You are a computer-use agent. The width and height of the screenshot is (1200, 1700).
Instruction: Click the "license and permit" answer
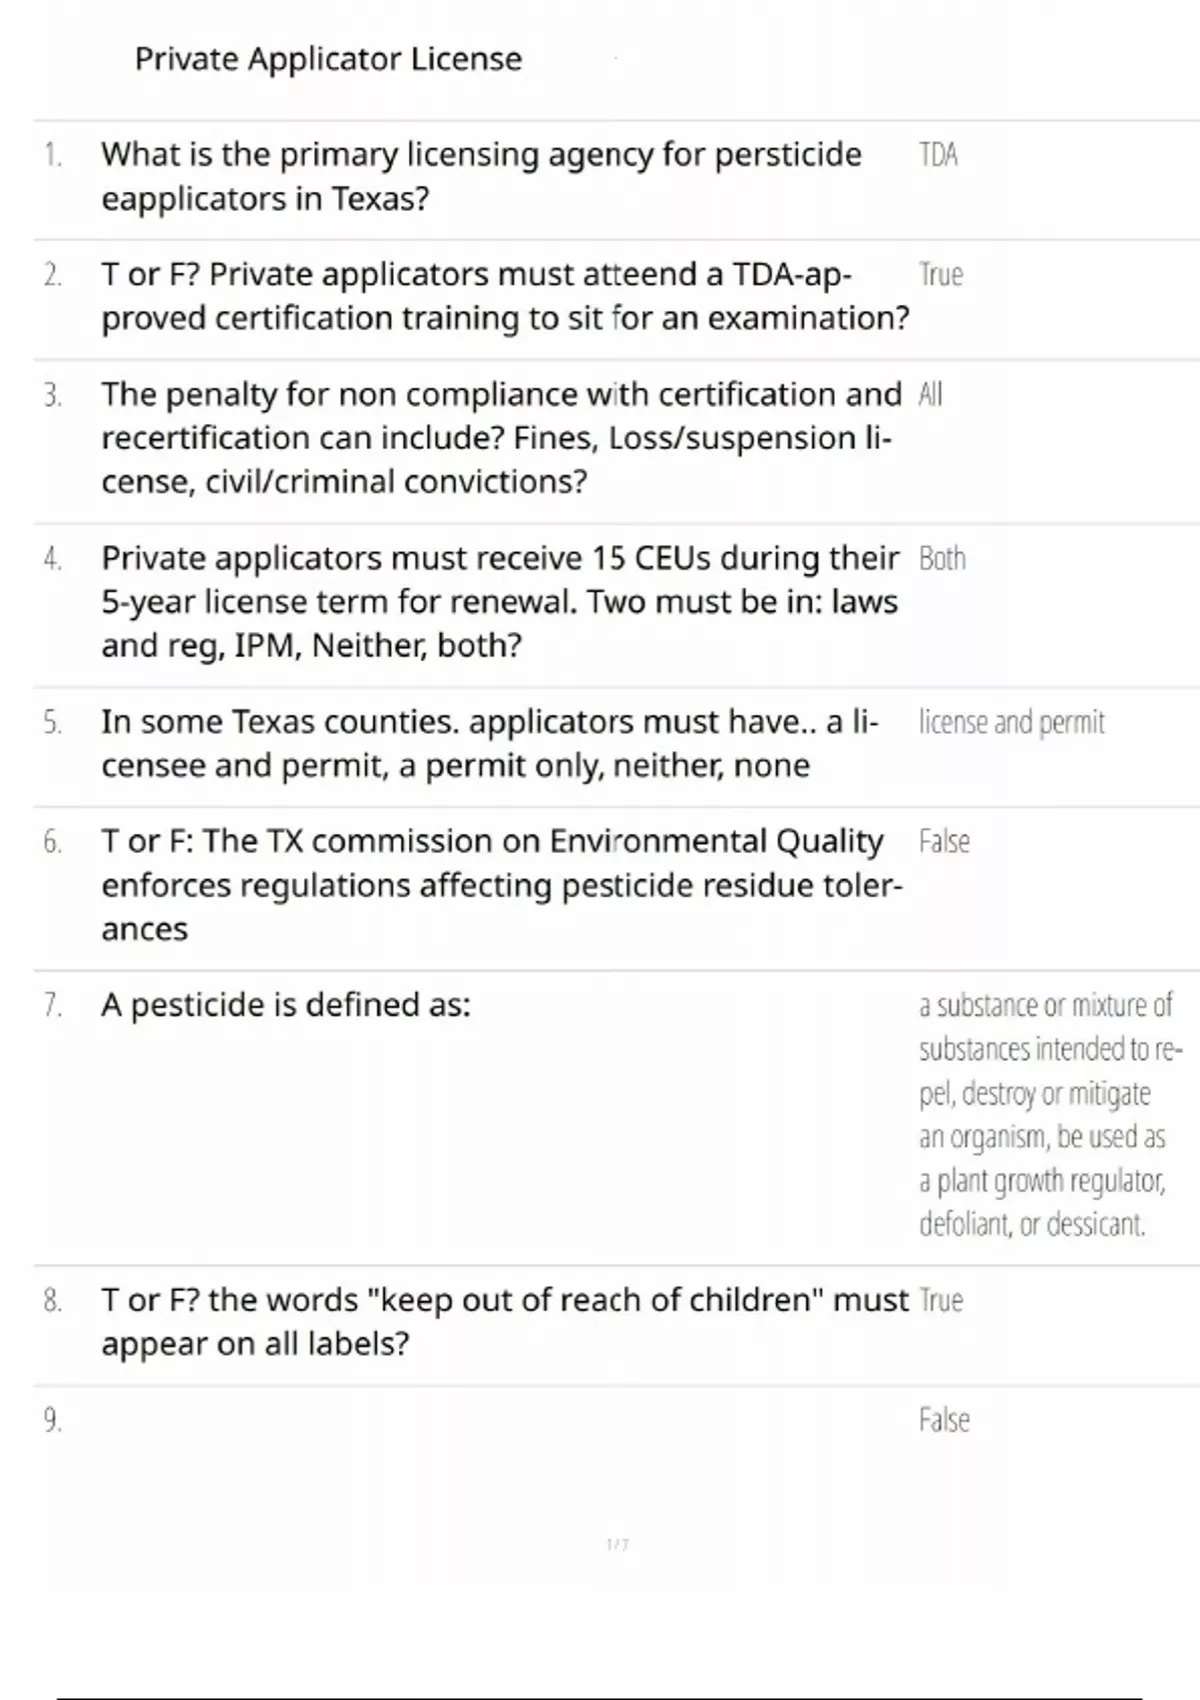(1012, 722)
